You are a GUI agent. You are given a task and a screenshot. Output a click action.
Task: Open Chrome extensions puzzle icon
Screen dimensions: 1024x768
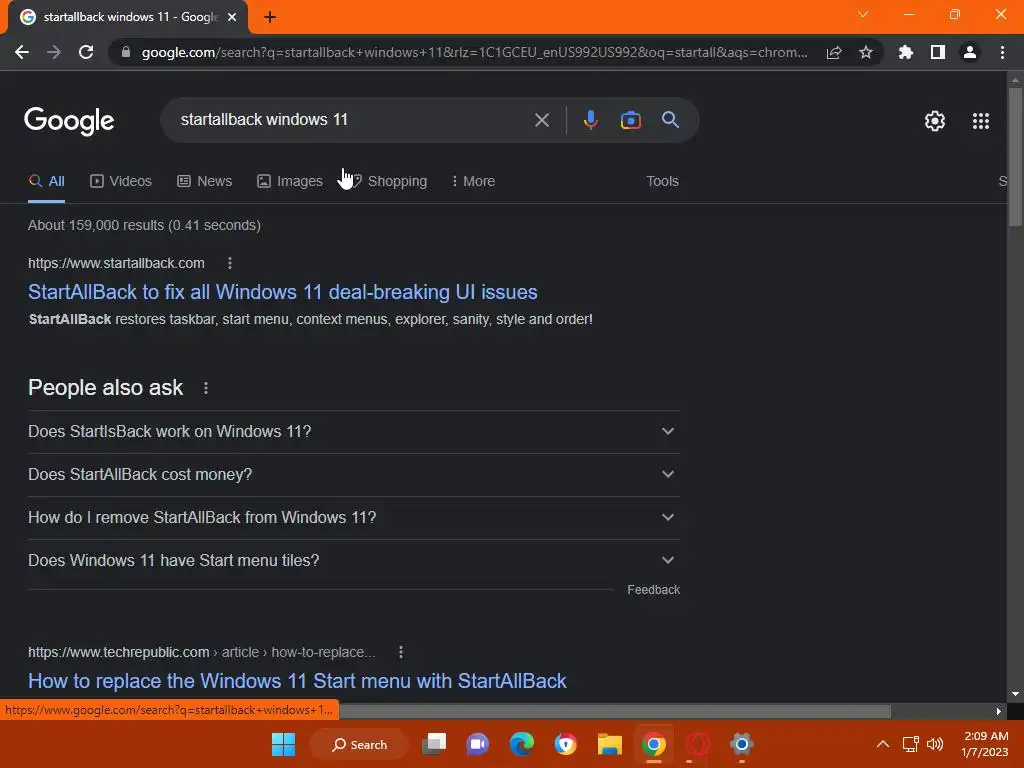point(906,52)
